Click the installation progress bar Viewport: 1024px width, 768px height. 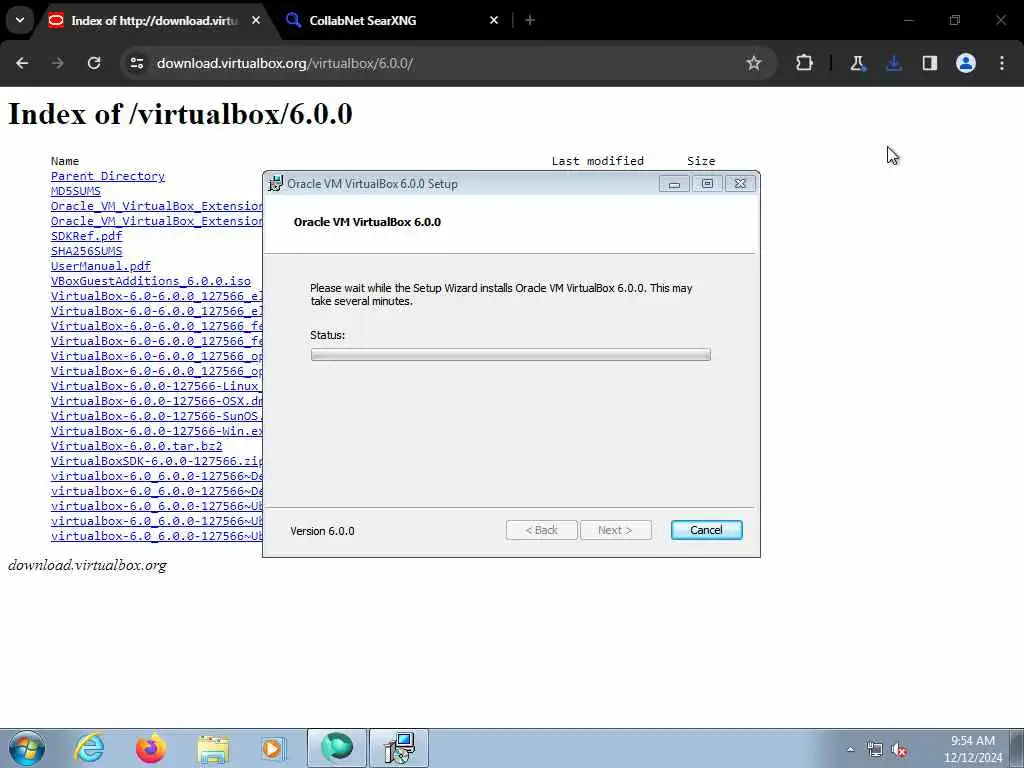click(511, 355)
